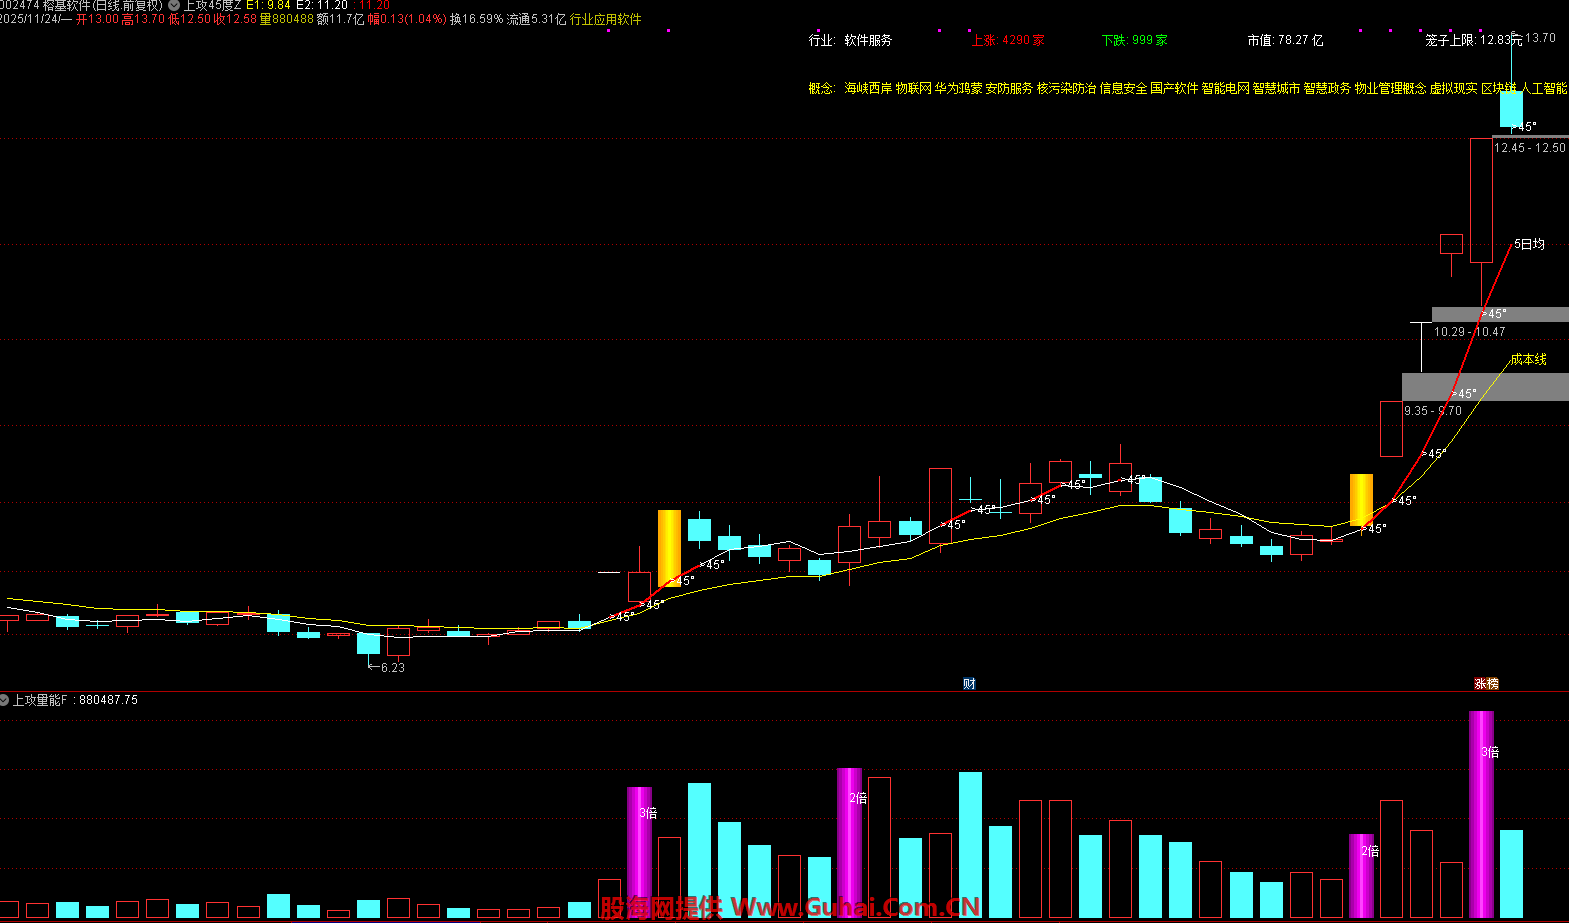This screenshot has width=1569, height=923.
Task: Click the 涨榜 marker above volume panel
Action: (1486, 684)
